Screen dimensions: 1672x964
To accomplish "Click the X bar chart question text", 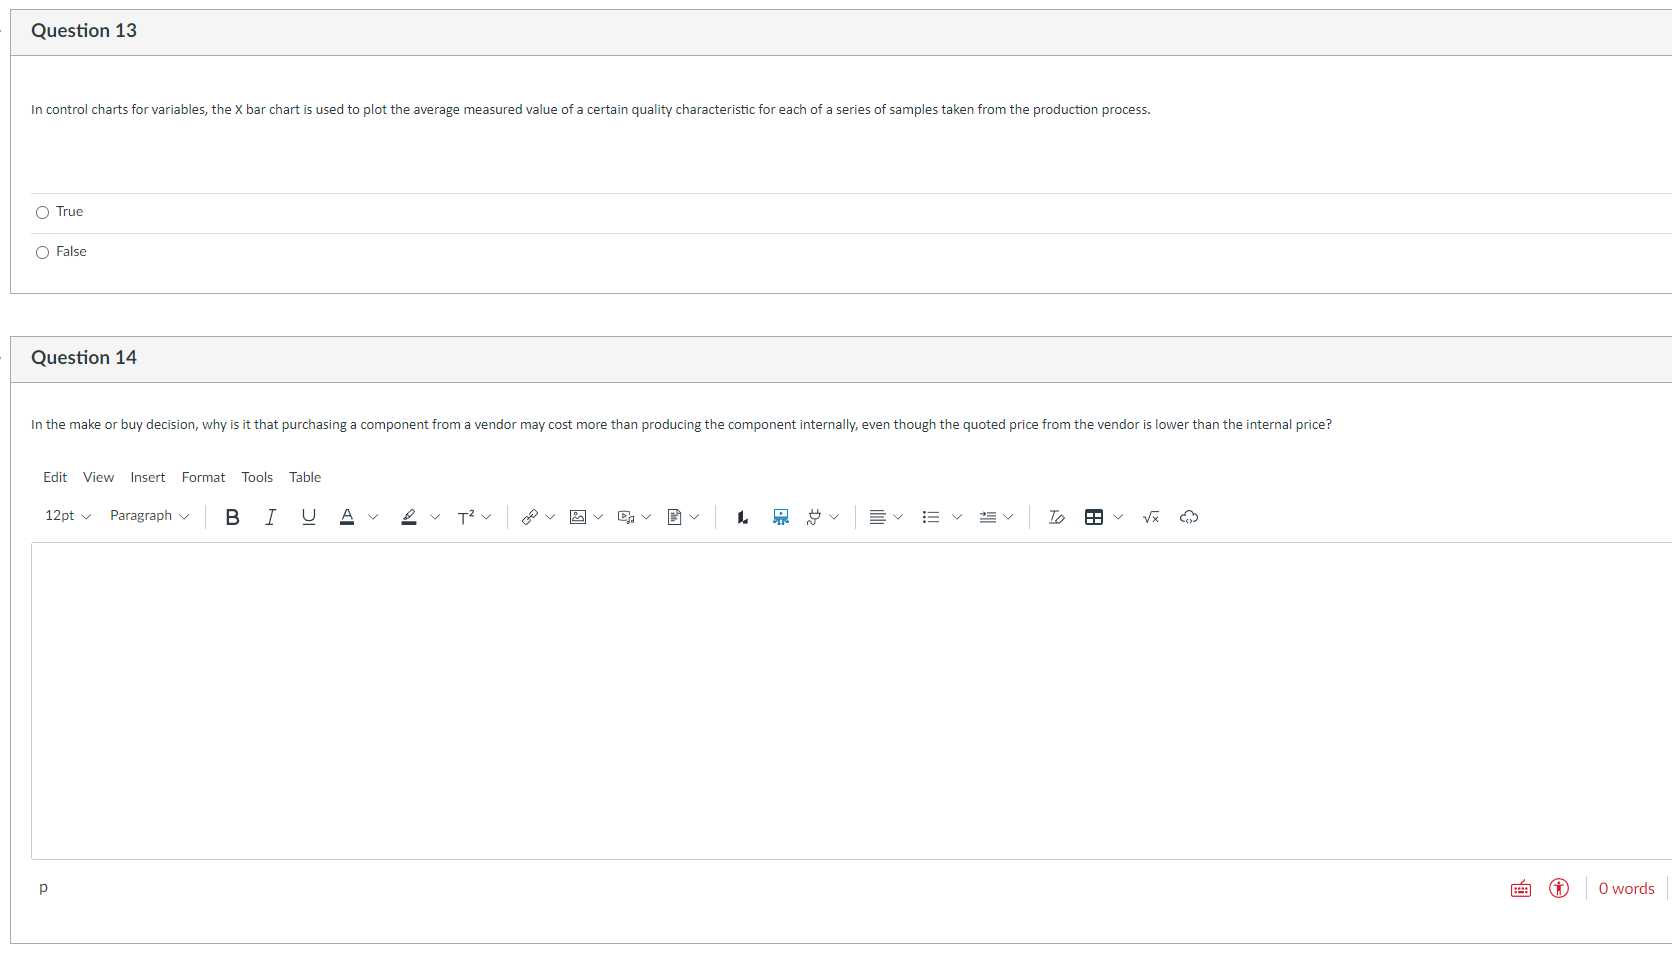I will pos(590,110).
